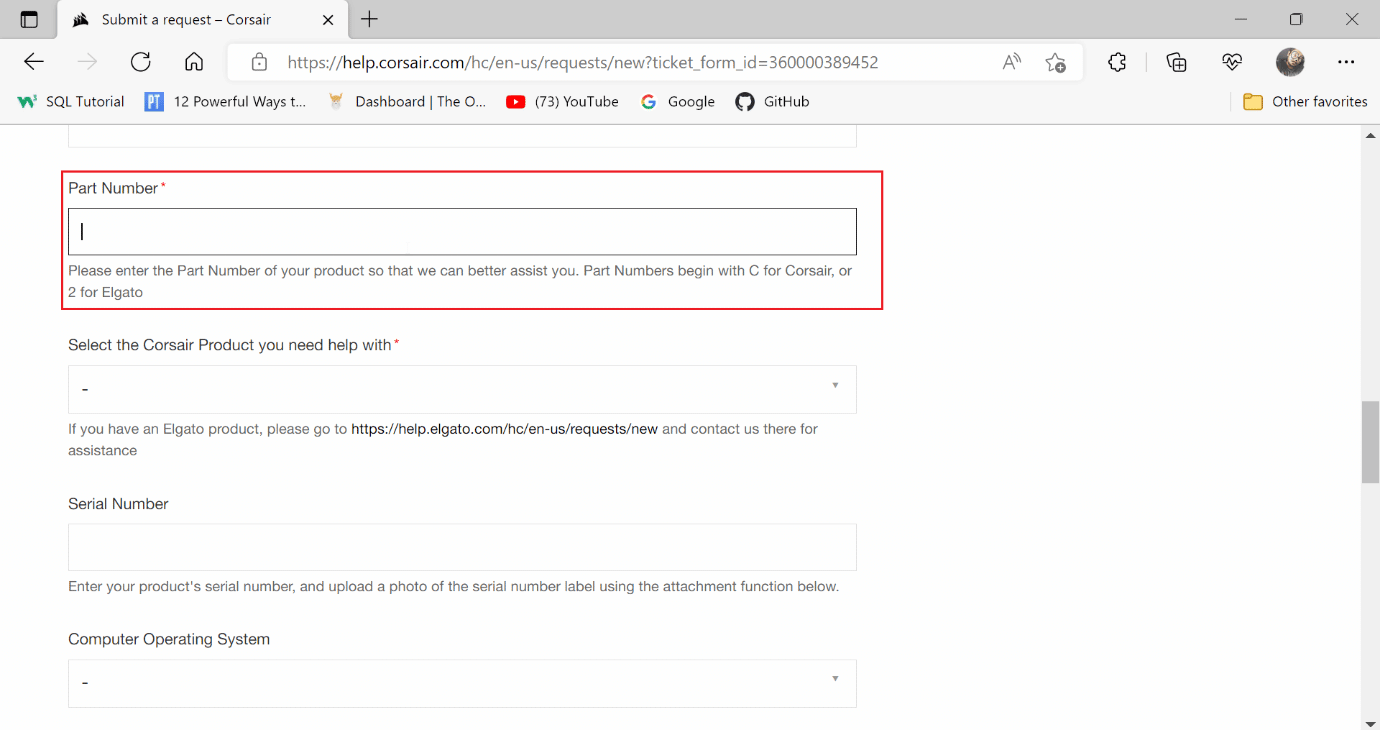Open the SQL Tutorial bookmark

point(71,101)
